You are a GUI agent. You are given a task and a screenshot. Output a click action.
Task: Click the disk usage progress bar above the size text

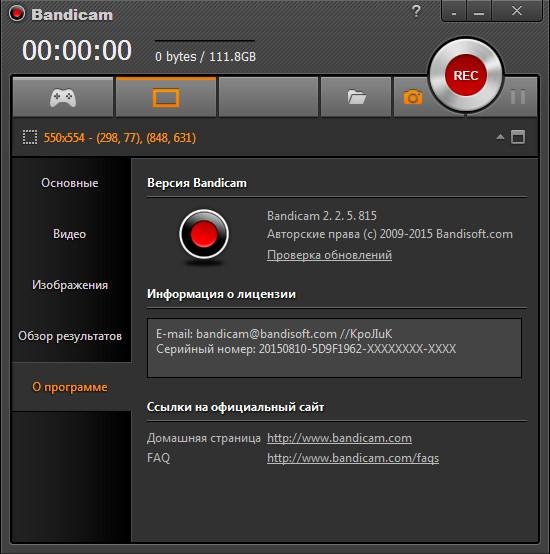click(x=205, y=41)
